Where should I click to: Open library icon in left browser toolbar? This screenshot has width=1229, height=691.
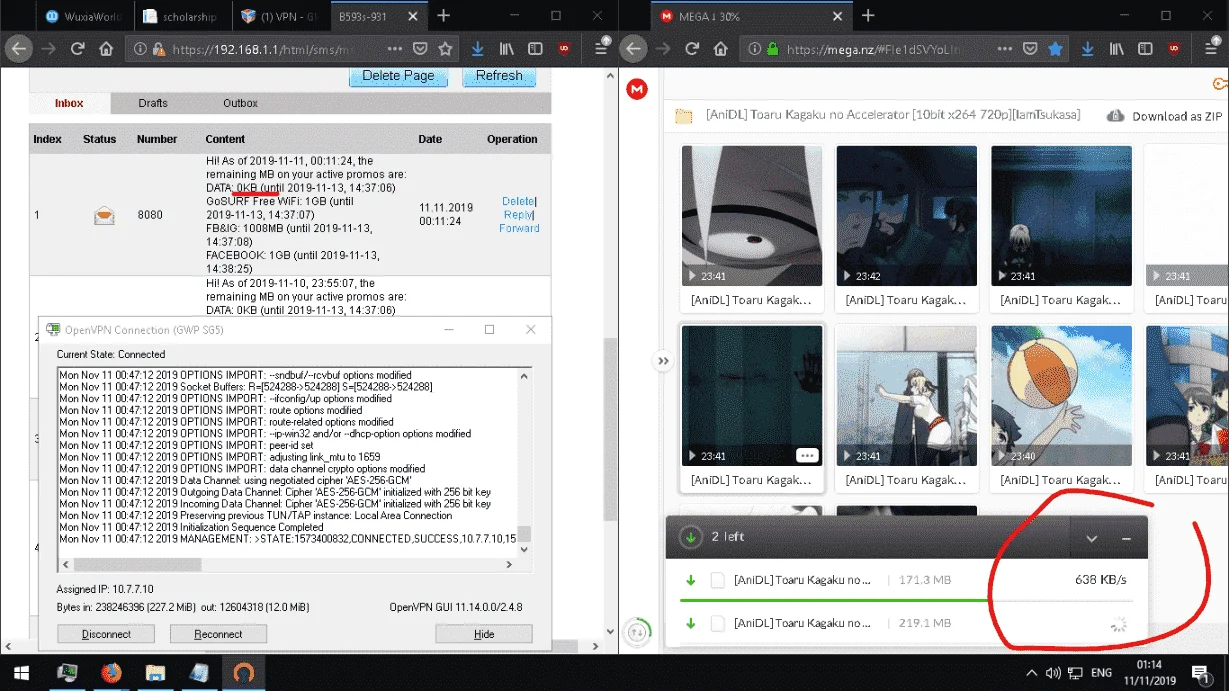(x=507, y=49)
